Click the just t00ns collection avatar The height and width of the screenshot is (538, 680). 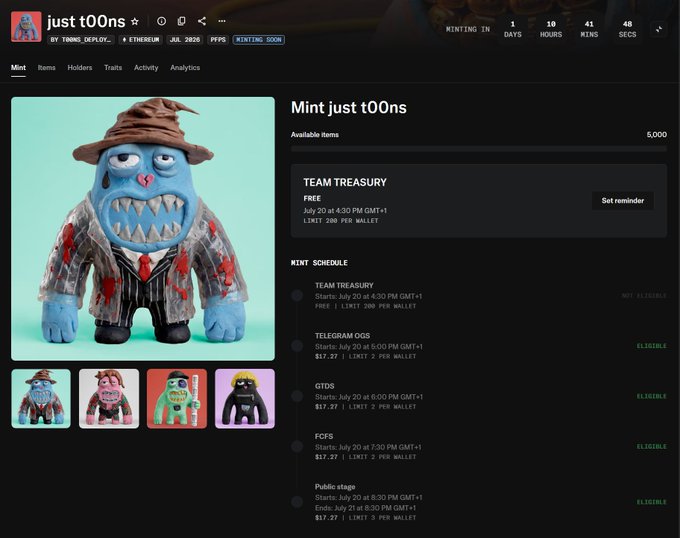(26, 27)
